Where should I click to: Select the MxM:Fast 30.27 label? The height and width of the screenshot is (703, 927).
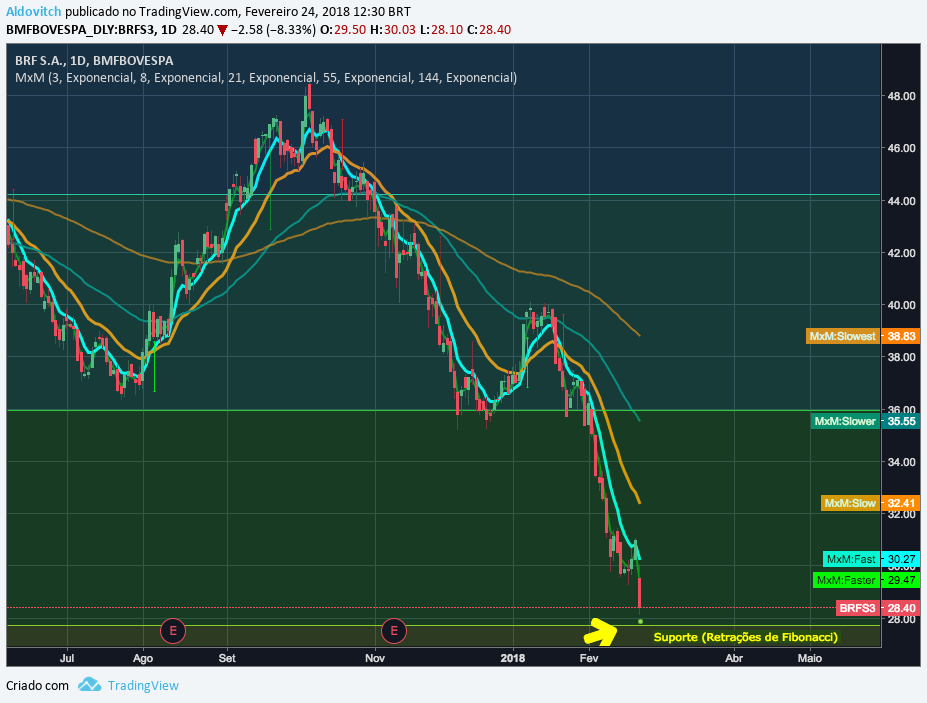(871, 559)
